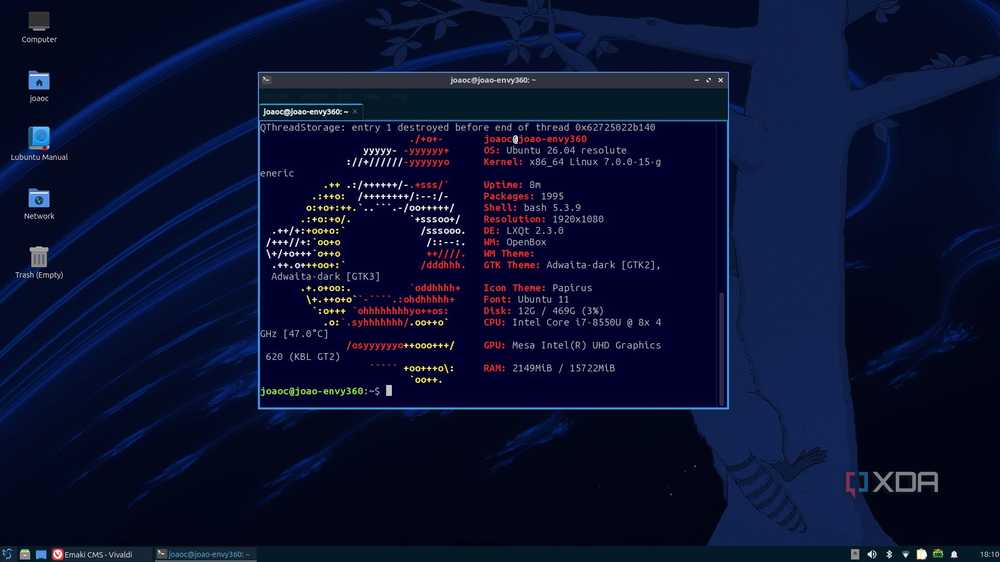Click the 'Uptime: 8m' line
The image size is (1000, 562).
(512, 185)
